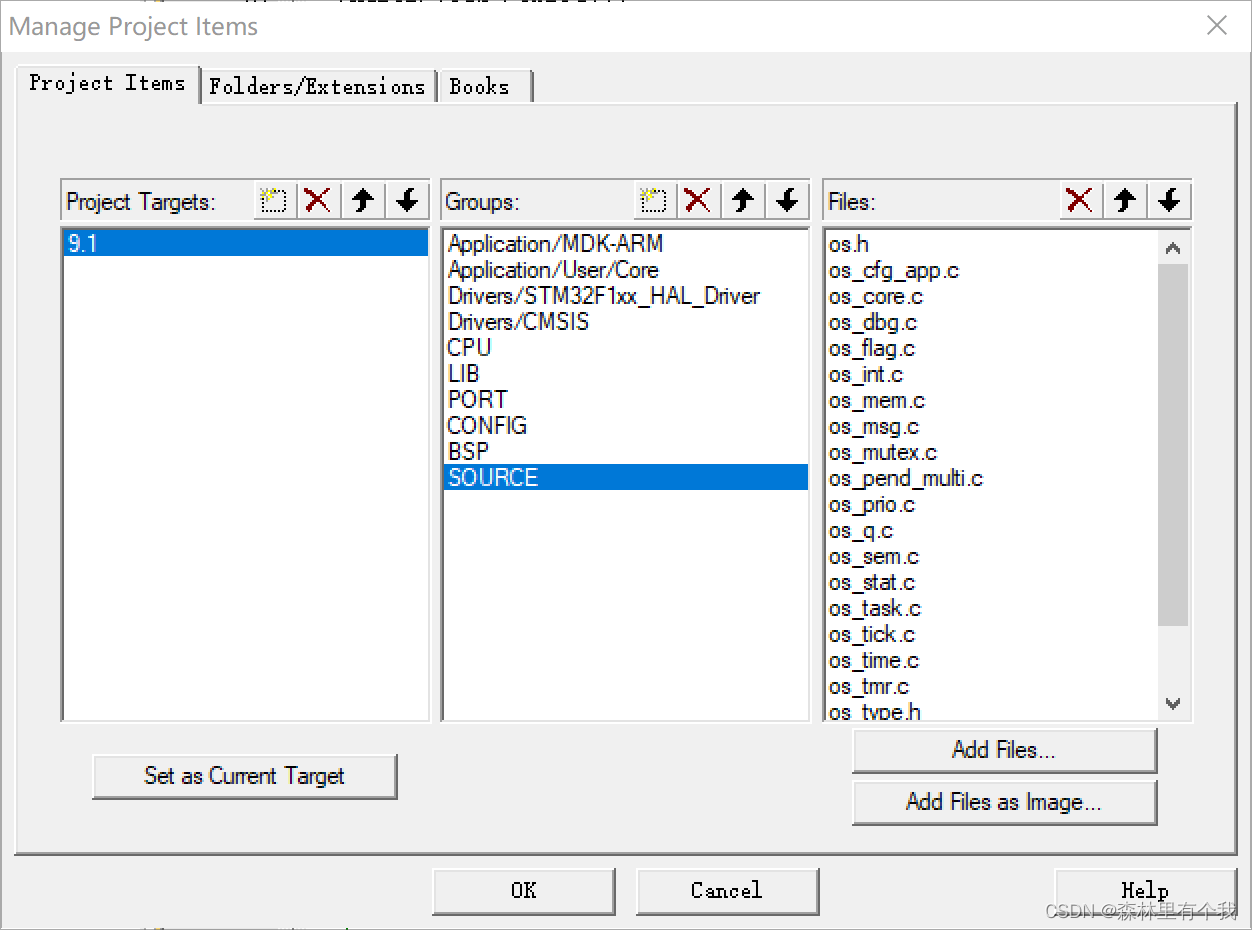Image resolution: width=1252 pixels, height=930 pixels.
Task: Select file os_core.c
Action: (x=992, y=297)
